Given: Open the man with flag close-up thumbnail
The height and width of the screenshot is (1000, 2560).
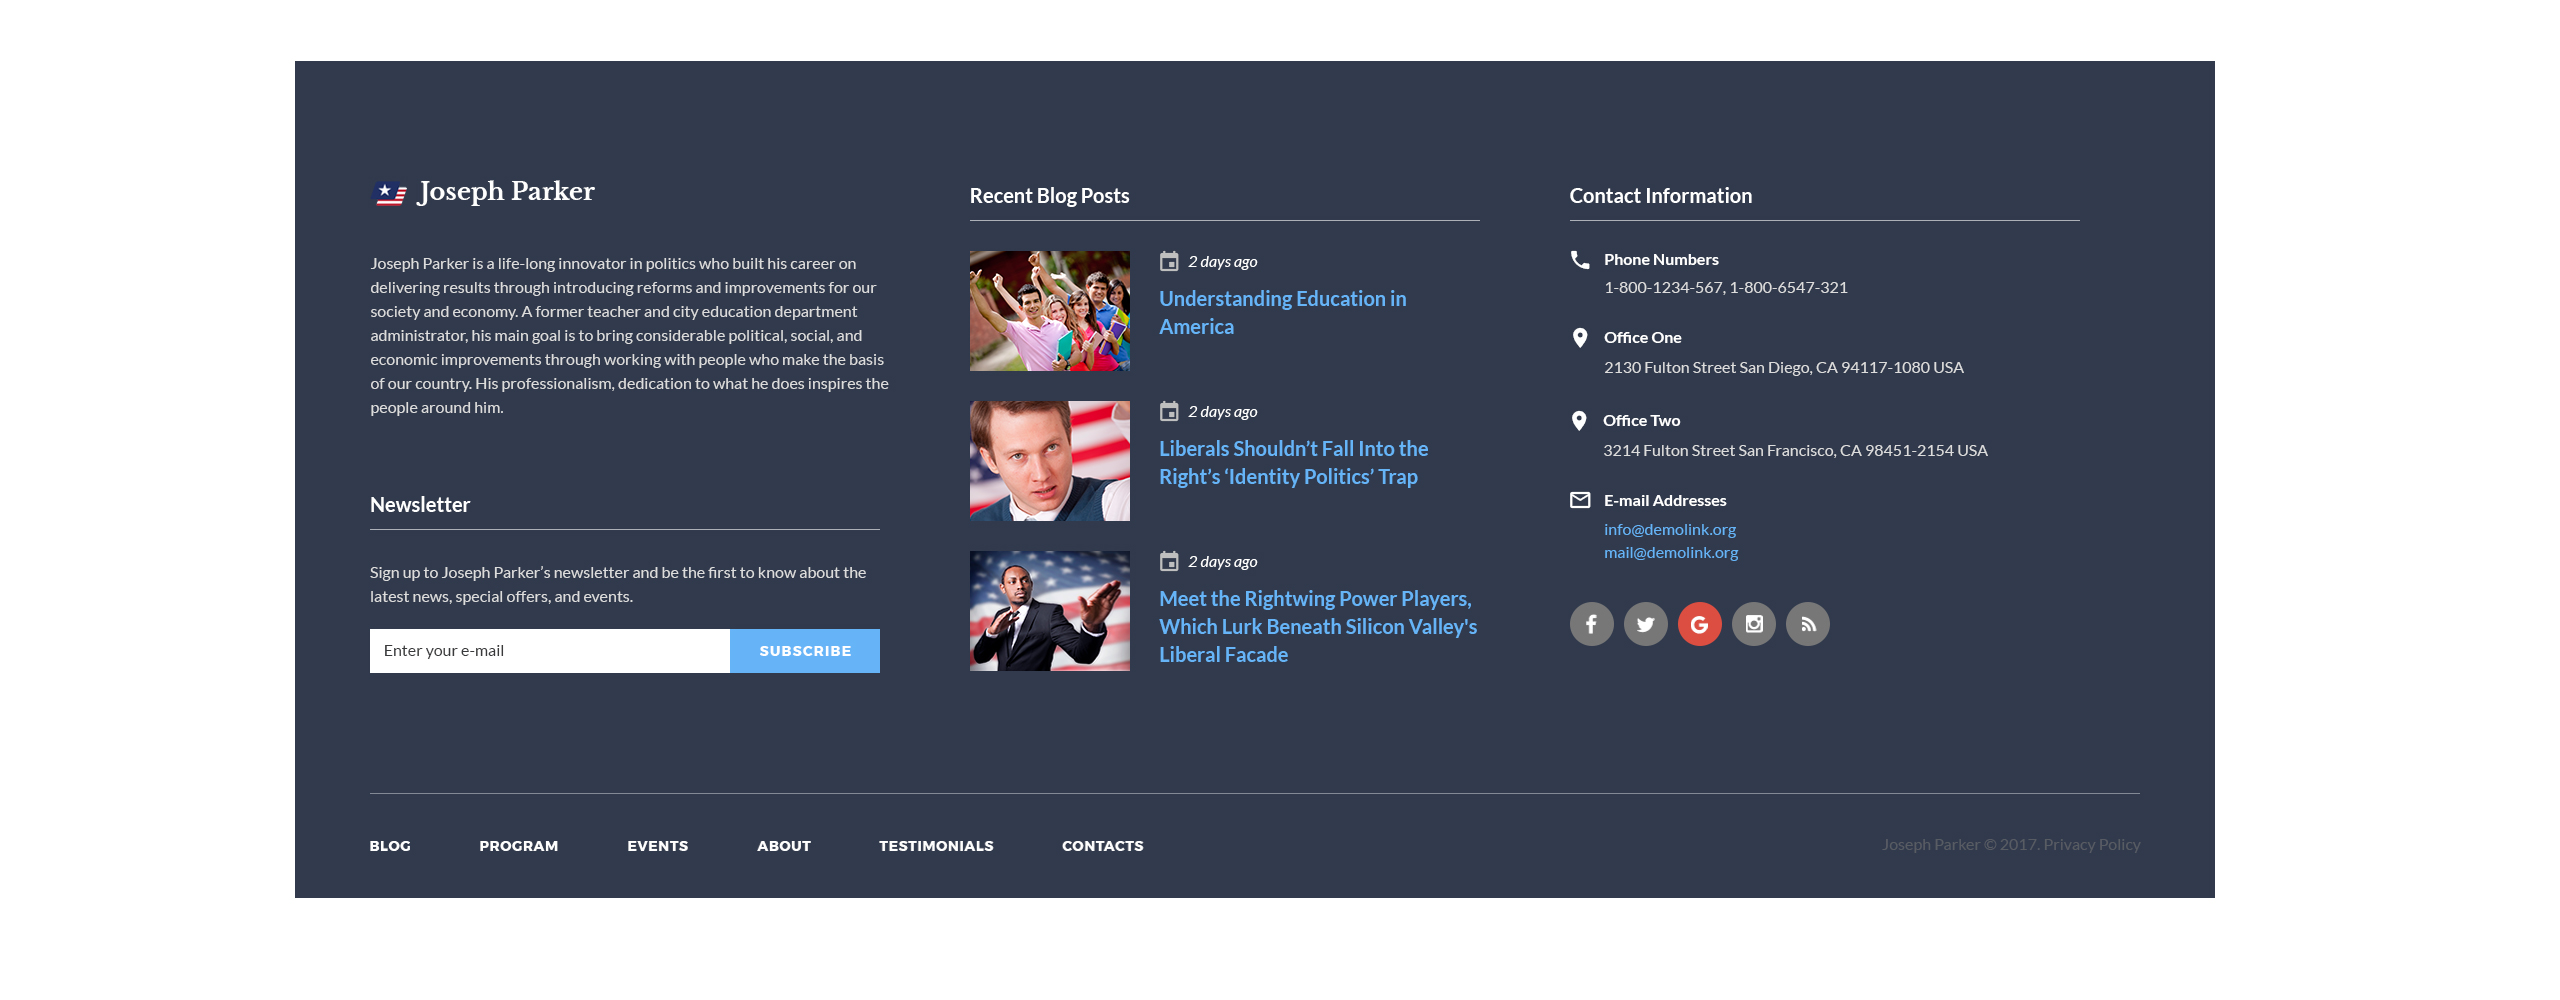Looking at the screenshot, I should coord(1050,461).
